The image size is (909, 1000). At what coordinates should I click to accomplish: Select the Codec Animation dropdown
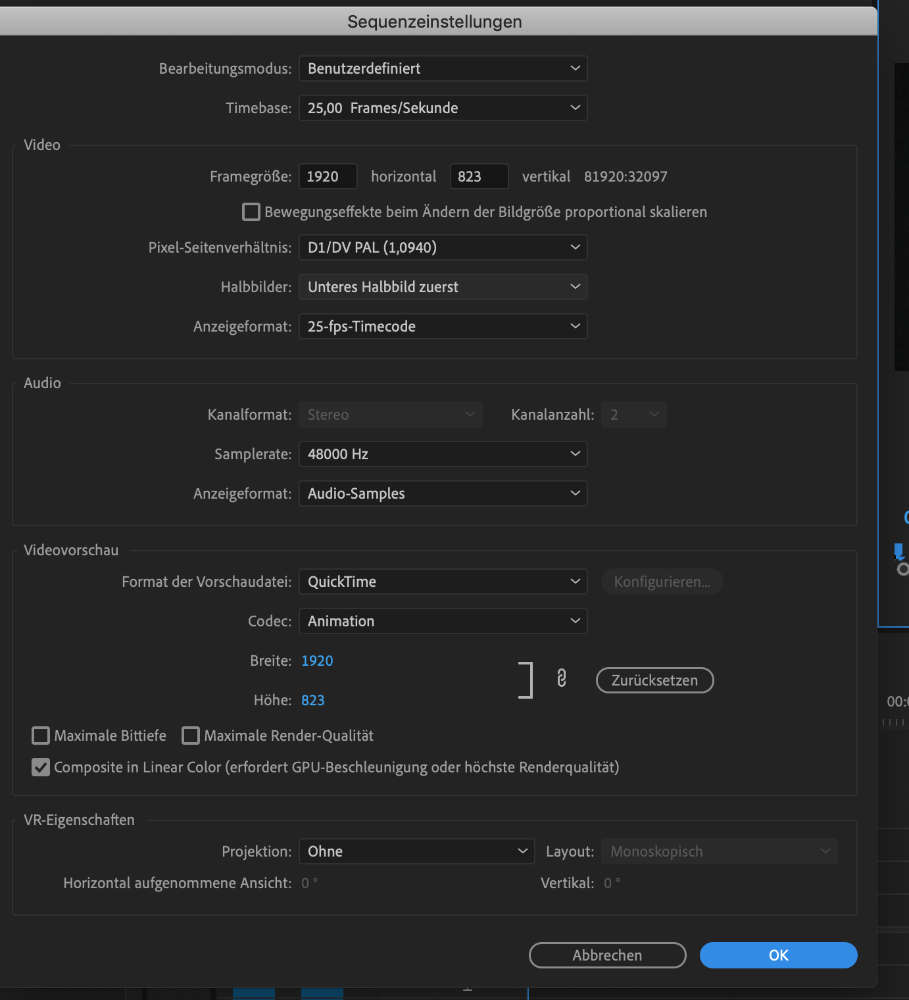(x=442, y=621)
